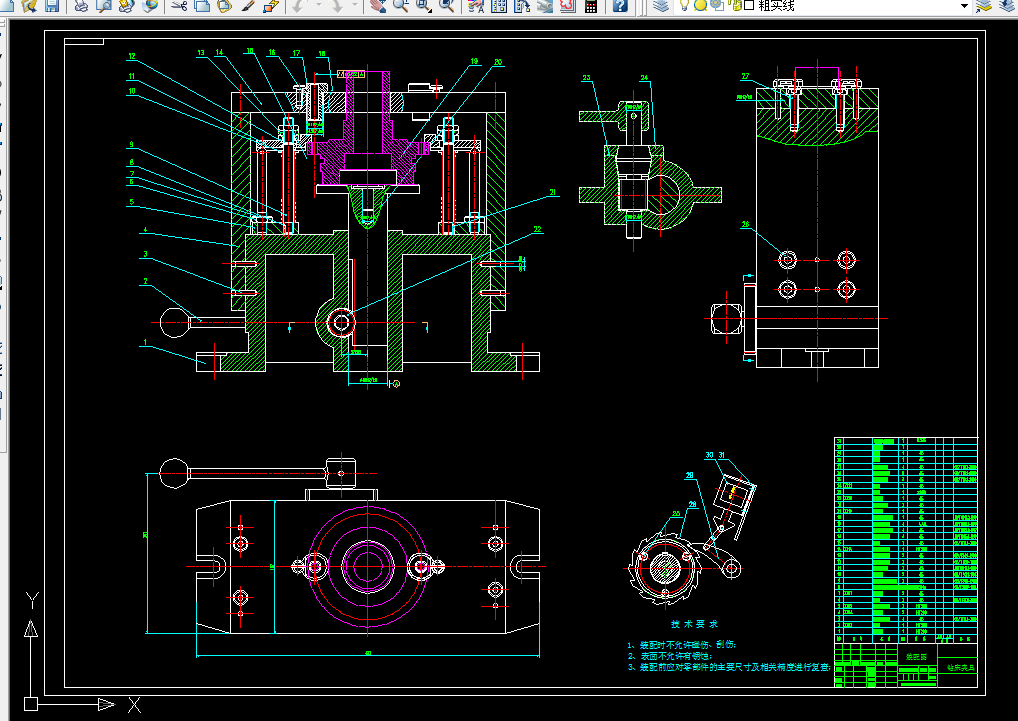Click balloon number 27 label
This screenshot has width=1018, height=721.
coord(745,76)
